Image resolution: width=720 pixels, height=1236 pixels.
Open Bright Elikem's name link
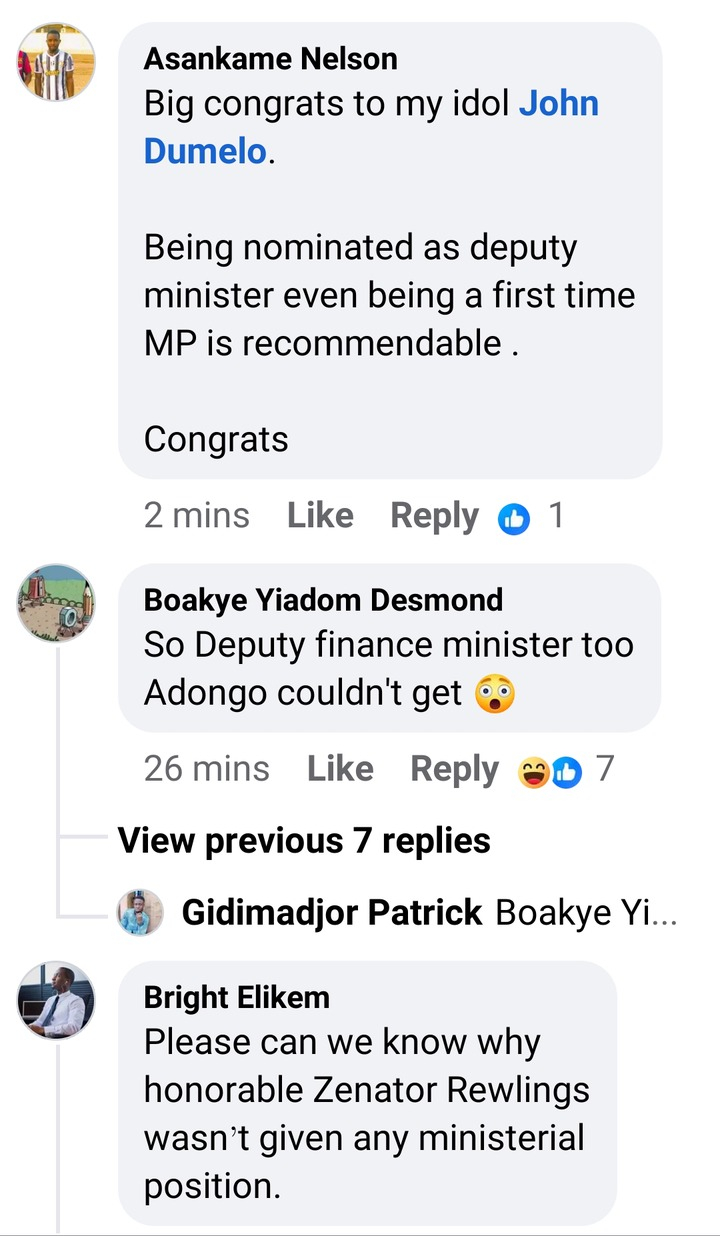[236, 997]
